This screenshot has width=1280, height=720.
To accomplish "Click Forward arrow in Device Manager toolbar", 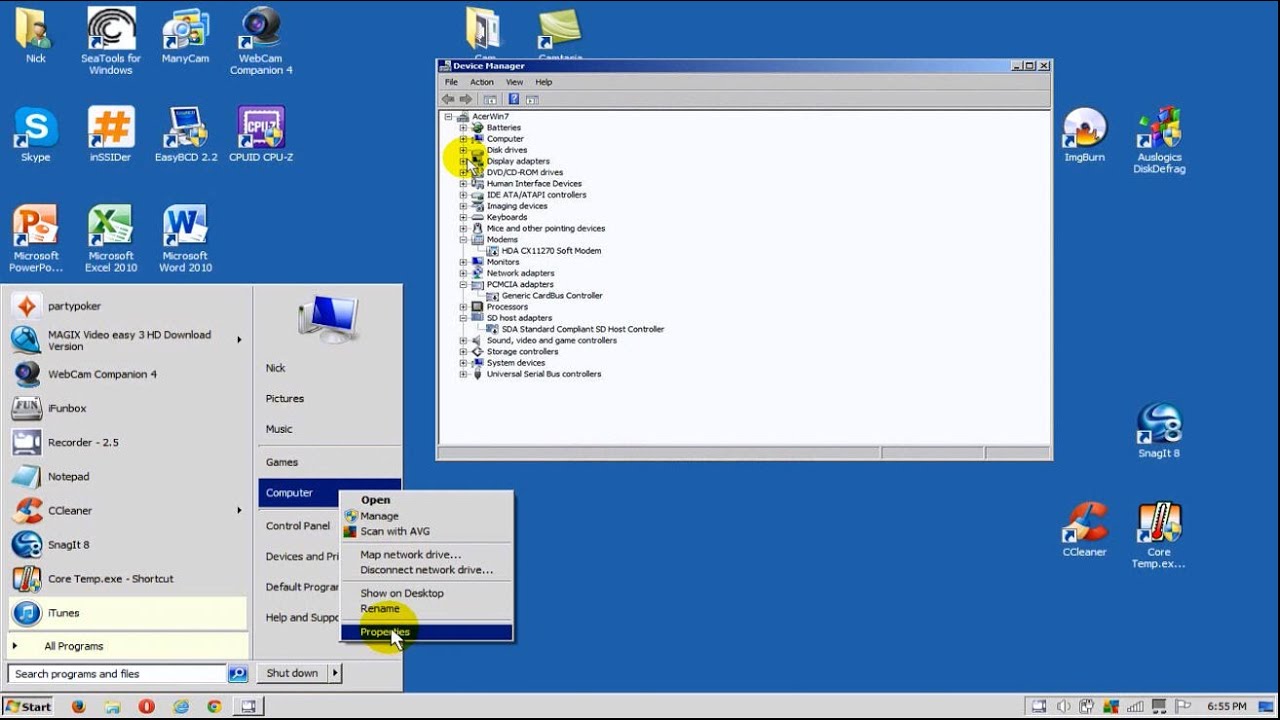I will (x=466, y=99).
